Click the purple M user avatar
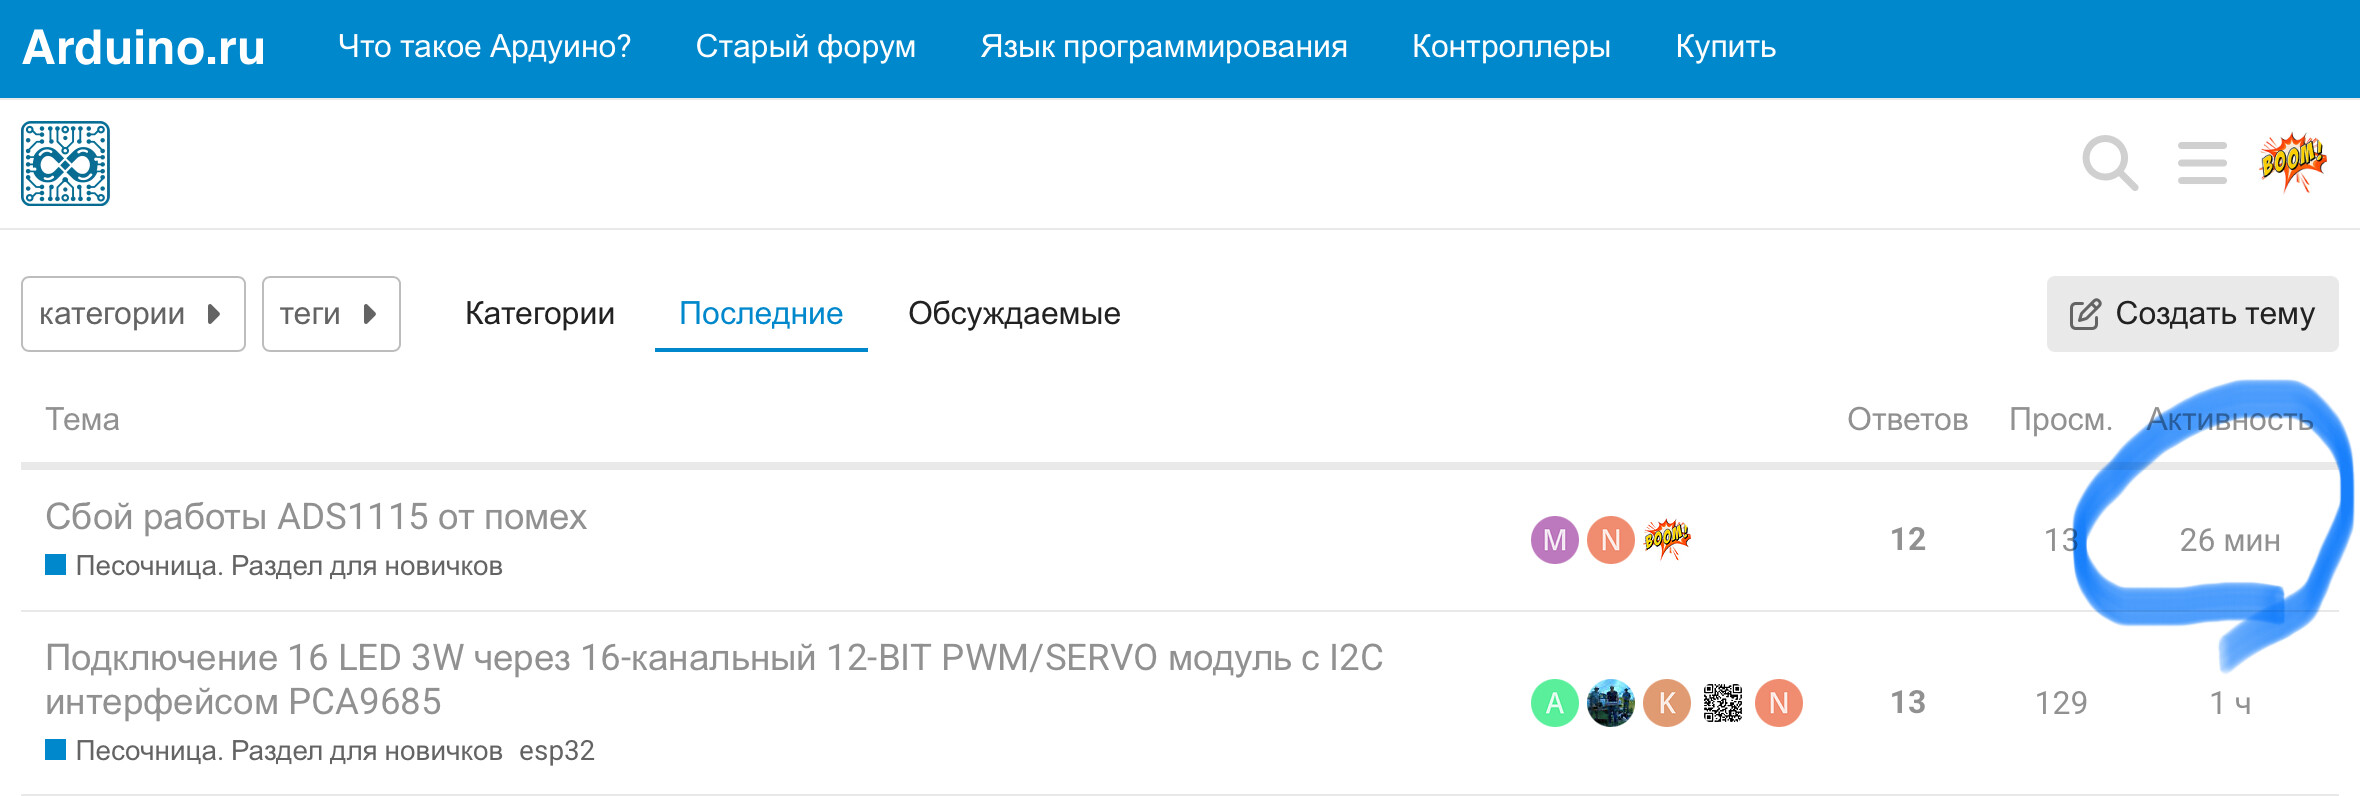2360x796 pixels. (1554, 540)
